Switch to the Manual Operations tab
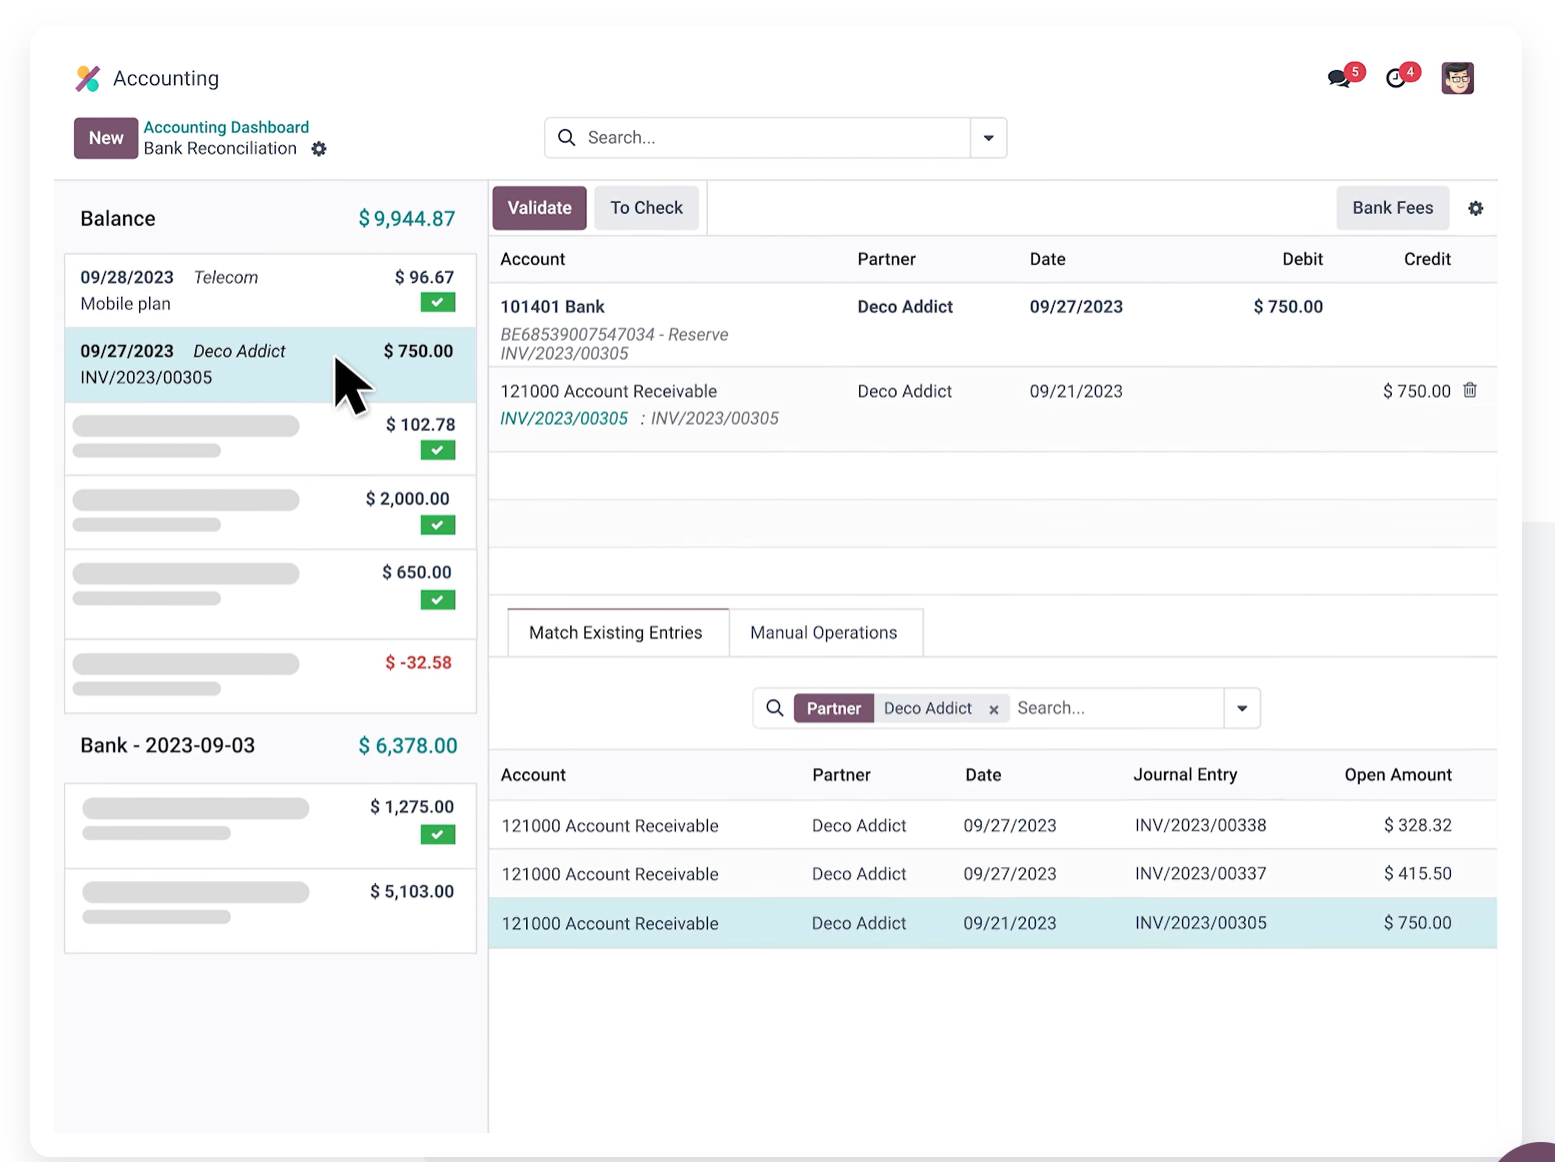 (x=824, y=633)
